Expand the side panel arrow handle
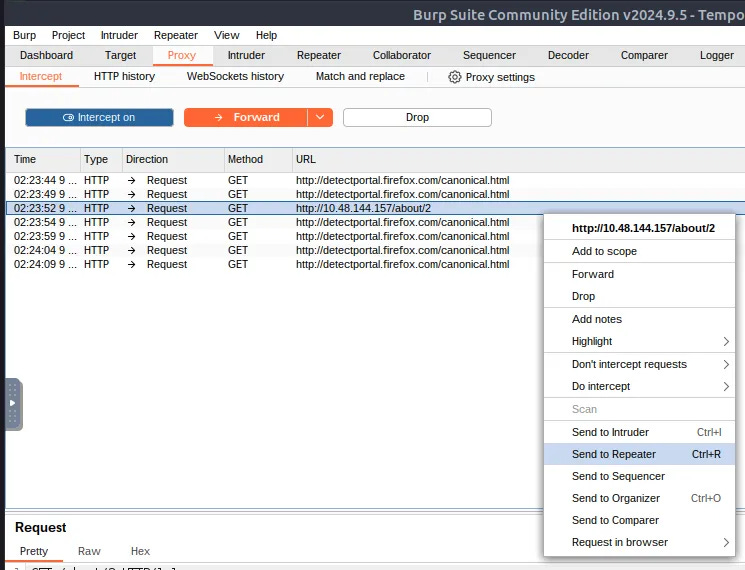This screenshot has width=745, height=570. (13, 403)
